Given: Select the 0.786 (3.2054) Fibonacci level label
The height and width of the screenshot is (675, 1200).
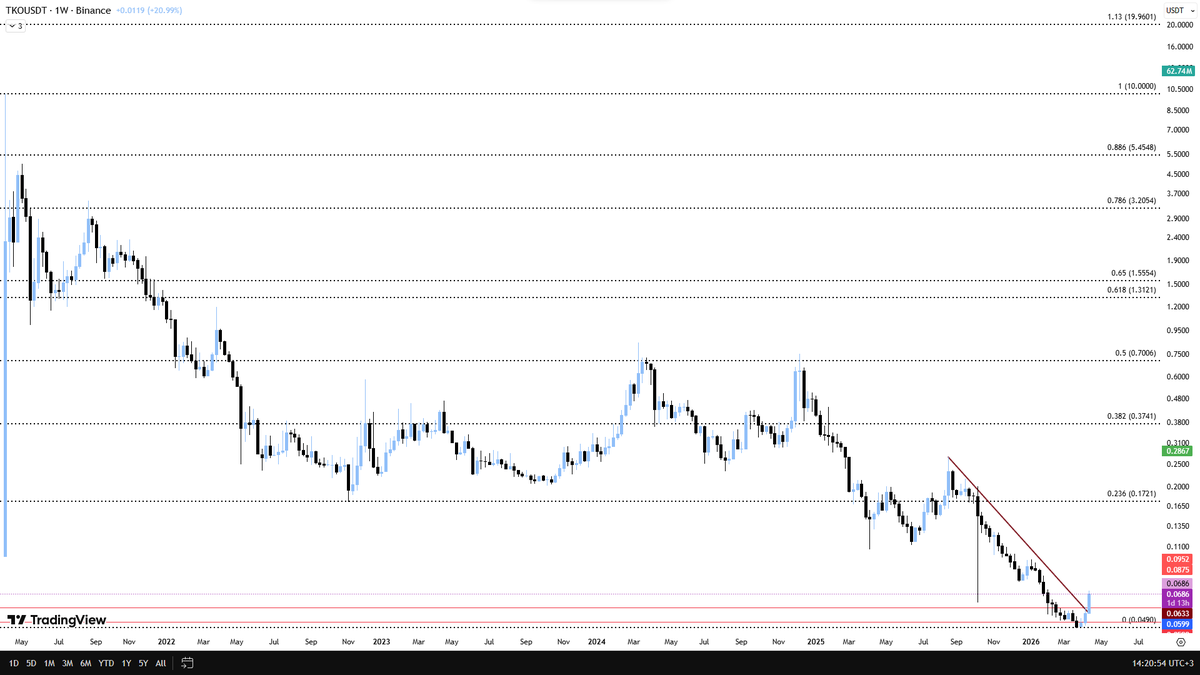Looking at the screenshot, I should pyautogui.click(x=1132, y=200).
